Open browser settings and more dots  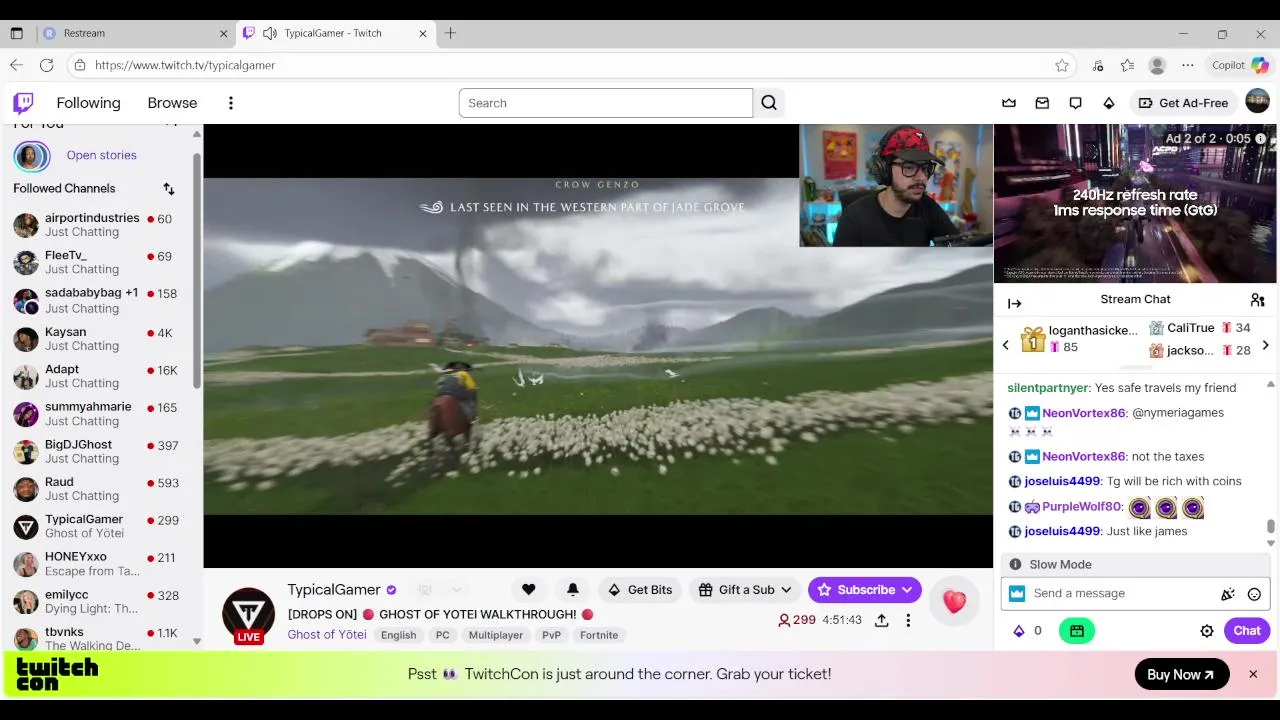1188,65
